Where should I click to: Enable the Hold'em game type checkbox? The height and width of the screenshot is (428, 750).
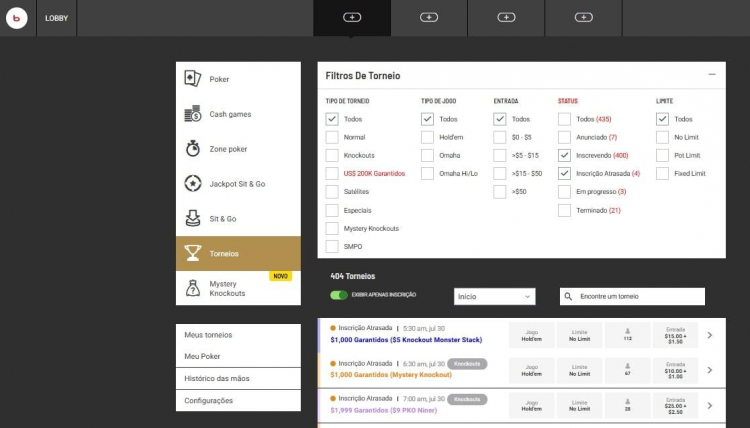[x=428, y=137]
